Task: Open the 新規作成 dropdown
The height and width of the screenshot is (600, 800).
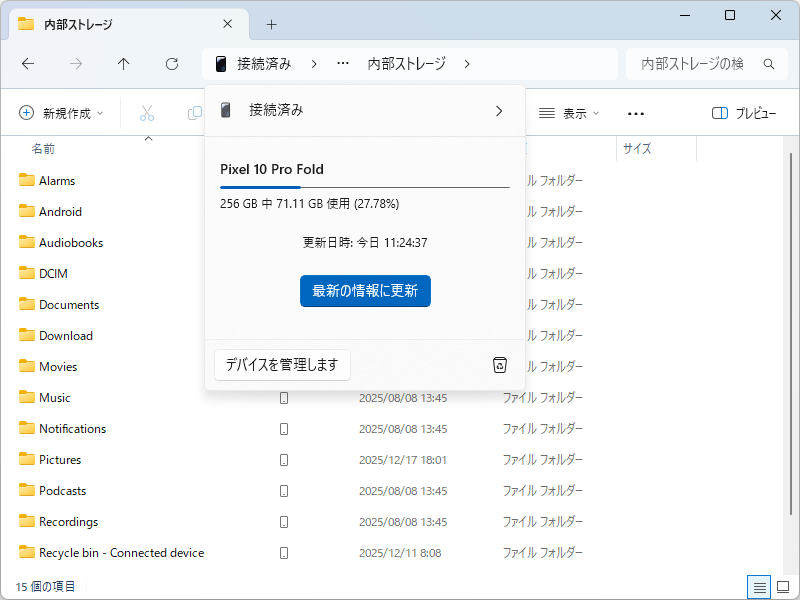Action: point(62,113)
